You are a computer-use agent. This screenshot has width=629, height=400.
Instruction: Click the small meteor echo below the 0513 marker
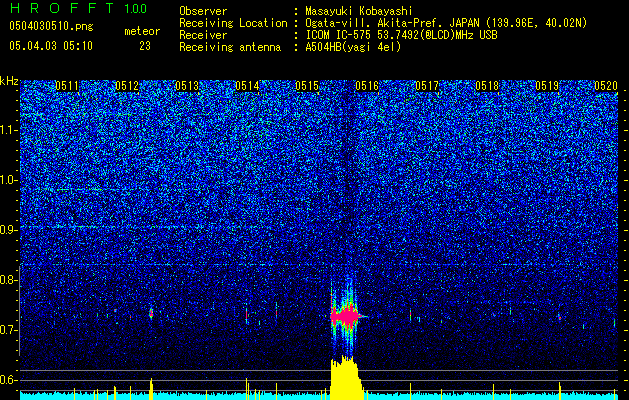coord(151,313)
